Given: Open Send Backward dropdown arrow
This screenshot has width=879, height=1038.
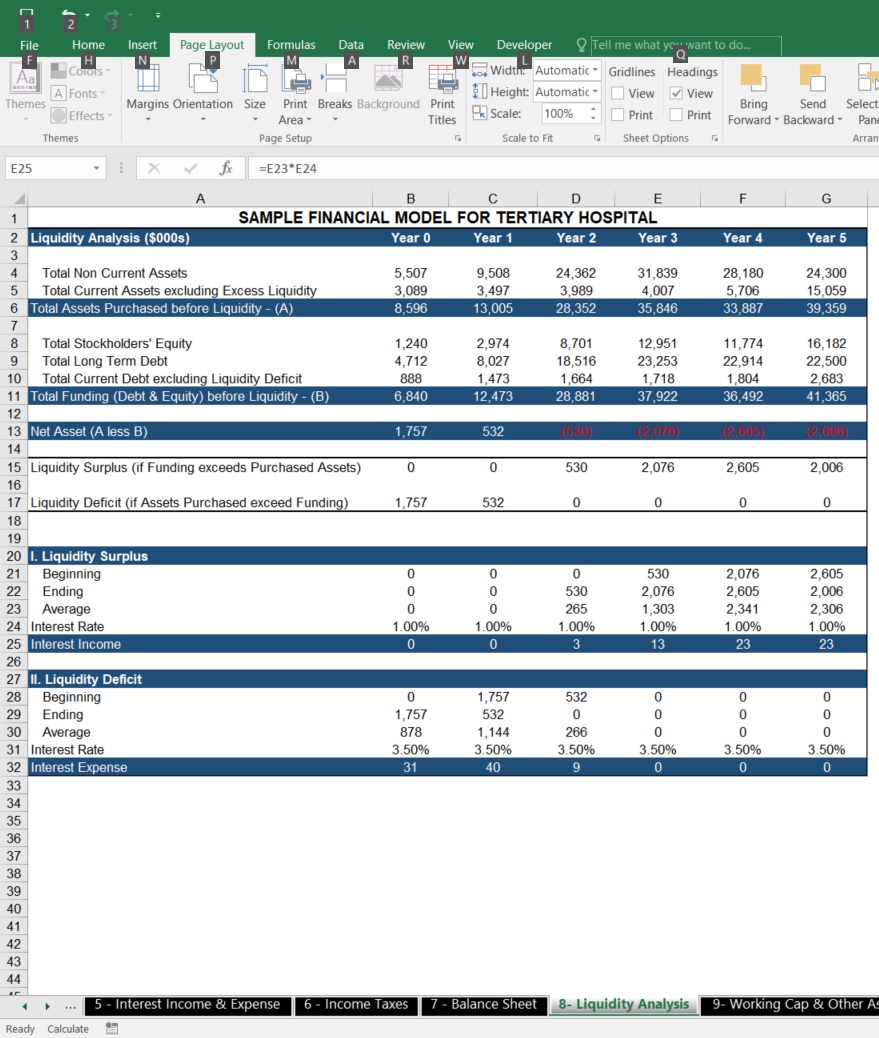Looking at the screenshot, I should point(839,120).
